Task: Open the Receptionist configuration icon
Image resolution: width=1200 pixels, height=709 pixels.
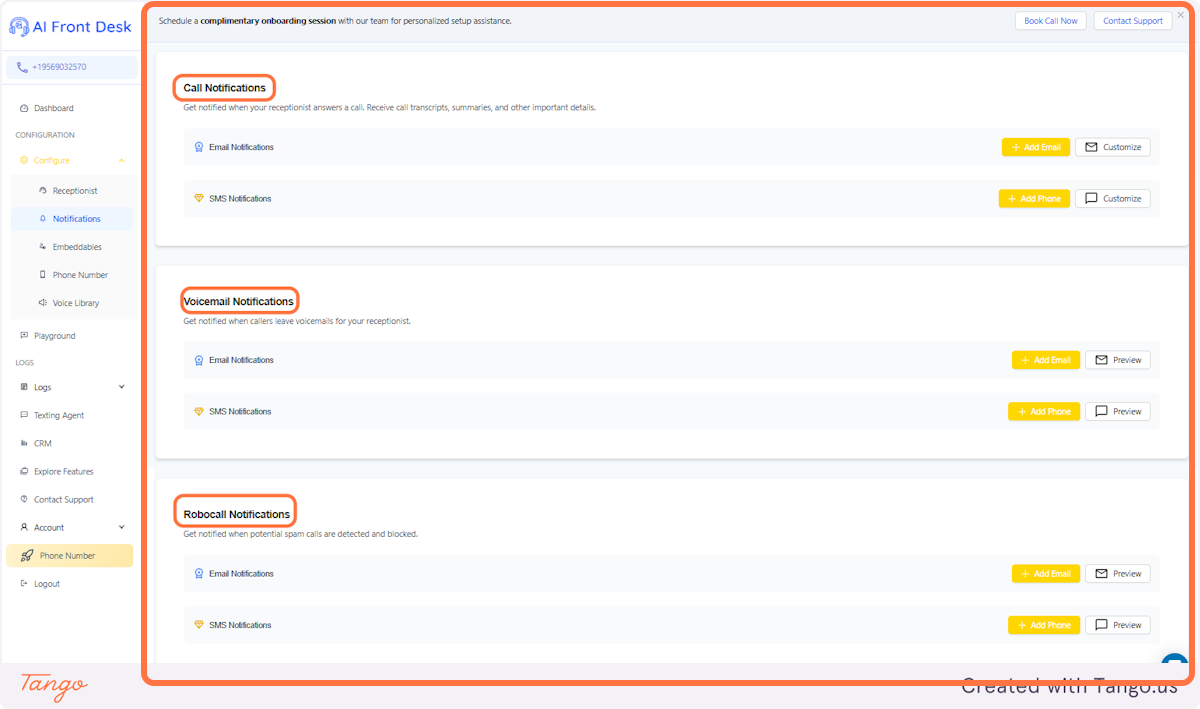Action: (44, 190)
